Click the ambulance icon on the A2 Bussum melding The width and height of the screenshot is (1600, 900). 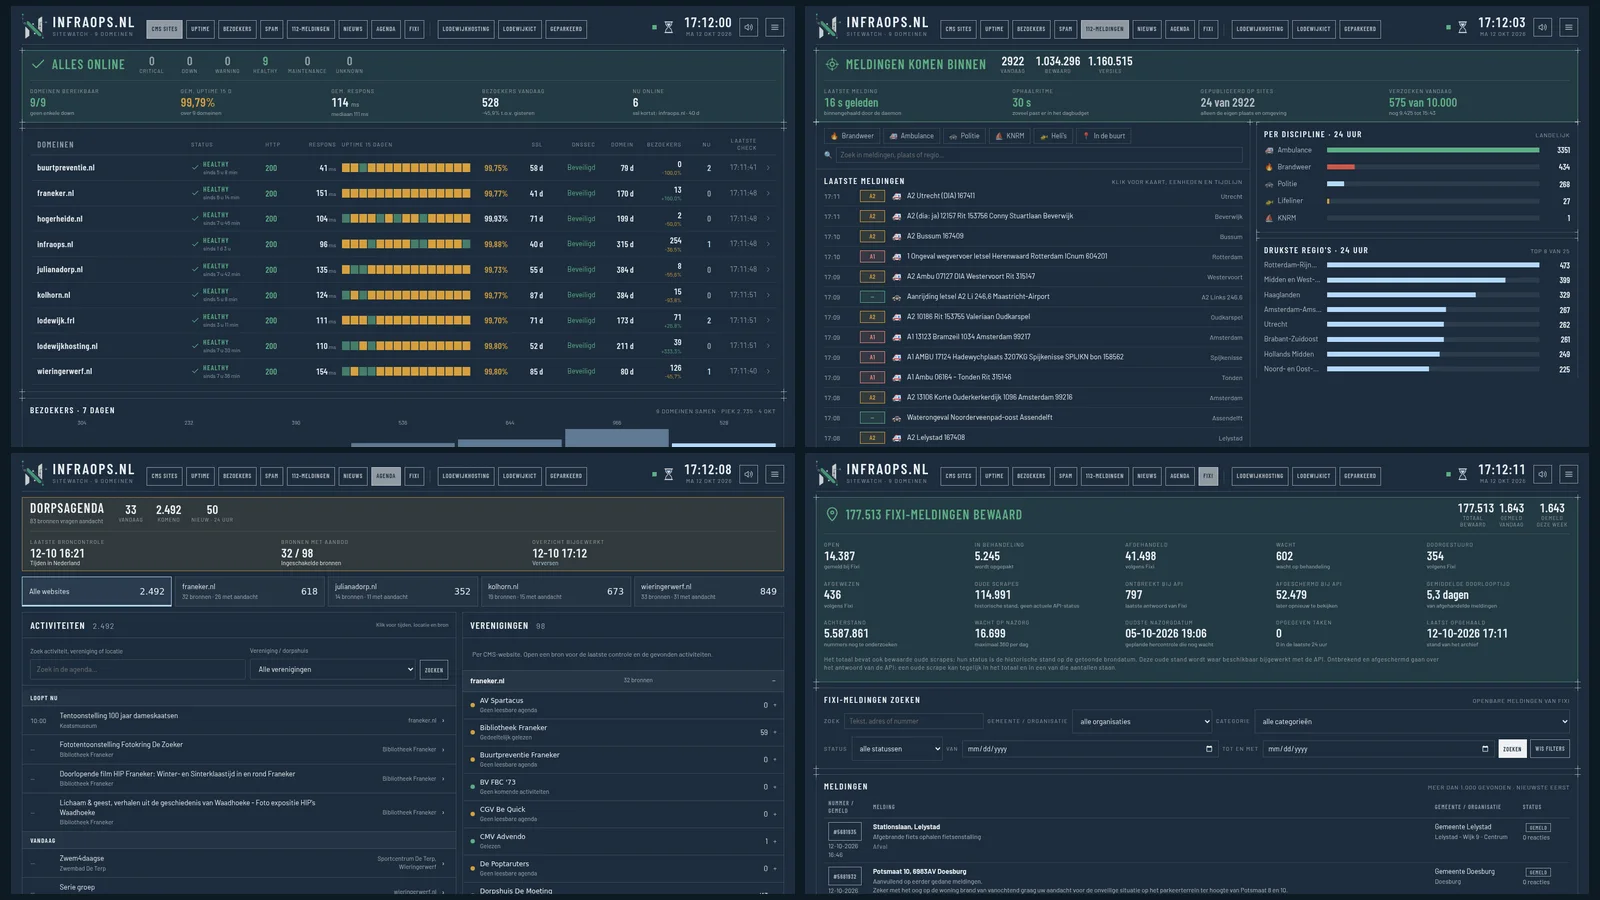[898, 237]
